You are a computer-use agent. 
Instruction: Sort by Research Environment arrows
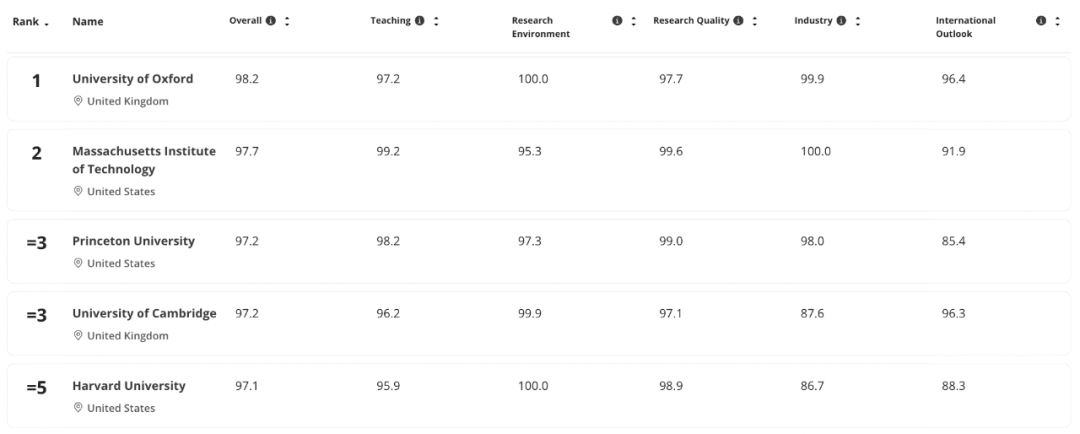pos(633,21)
